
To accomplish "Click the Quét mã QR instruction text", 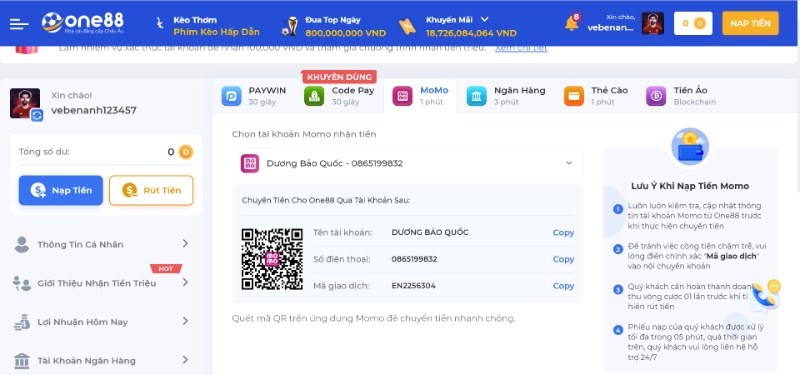I will point(373,319).
